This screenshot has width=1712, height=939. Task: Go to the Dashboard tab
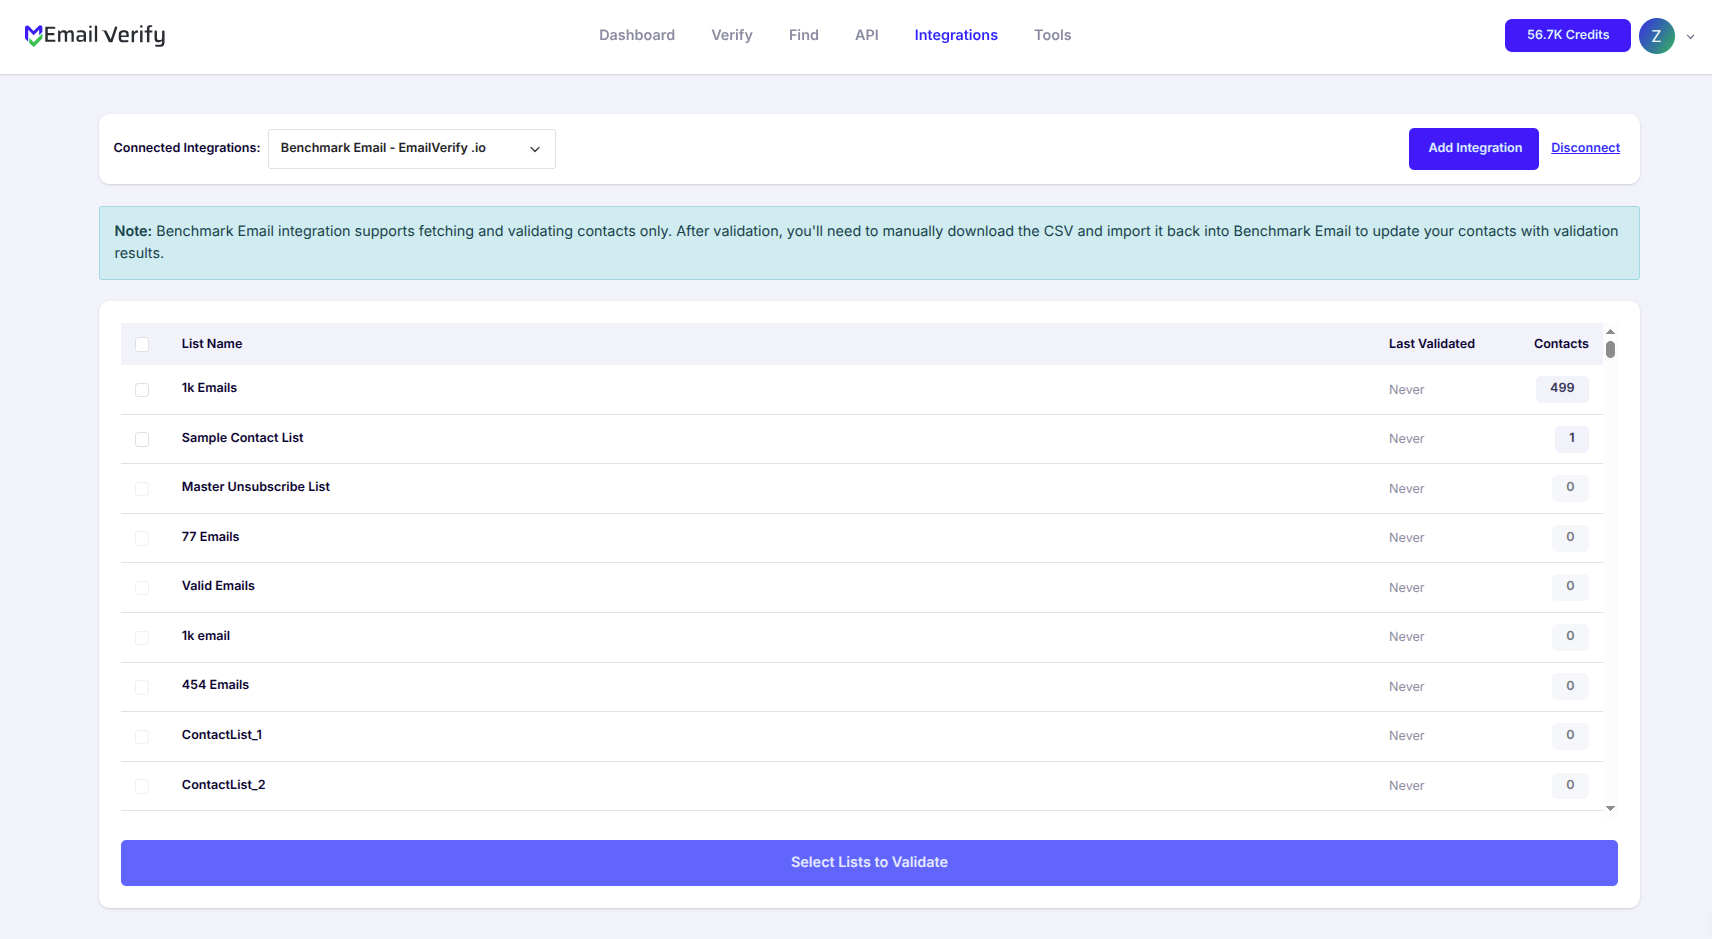[637, 35]
